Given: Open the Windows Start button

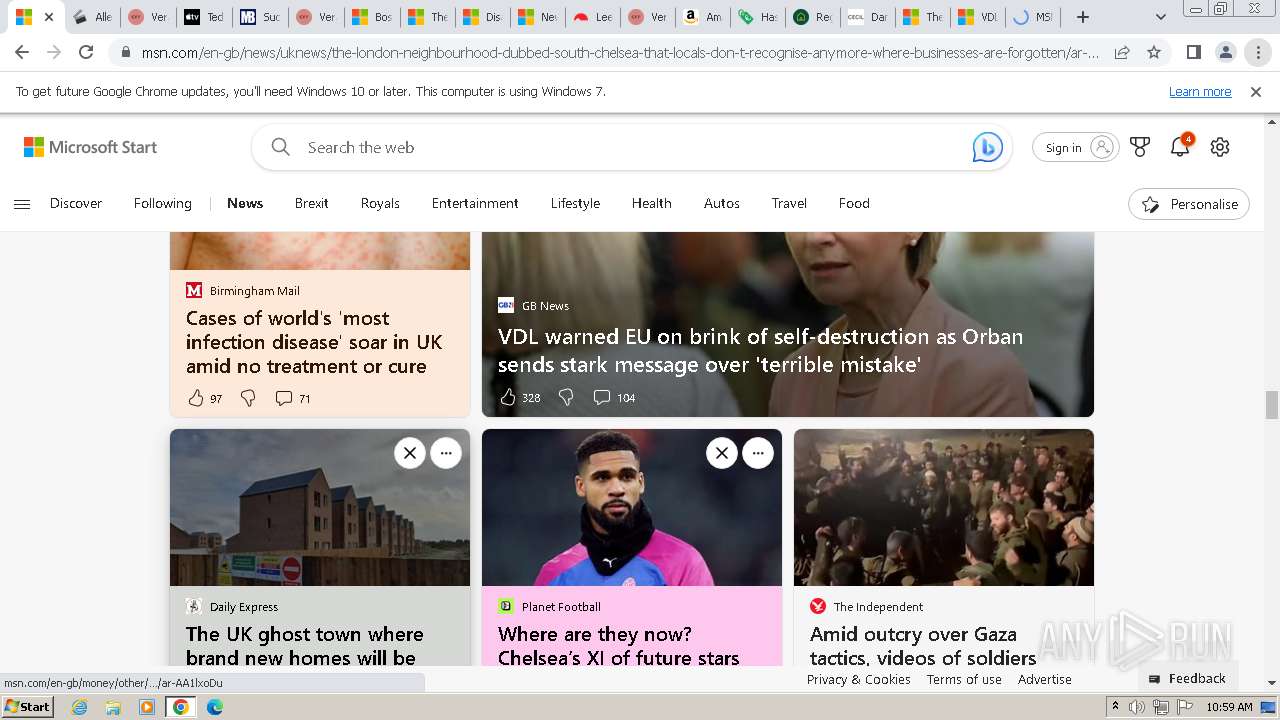Looking at the screenshot, I should (28, 706).
